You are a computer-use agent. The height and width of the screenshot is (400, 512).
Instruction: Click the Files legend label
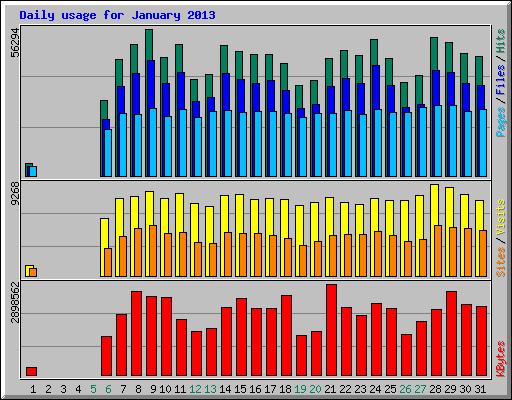coord(501,80)
